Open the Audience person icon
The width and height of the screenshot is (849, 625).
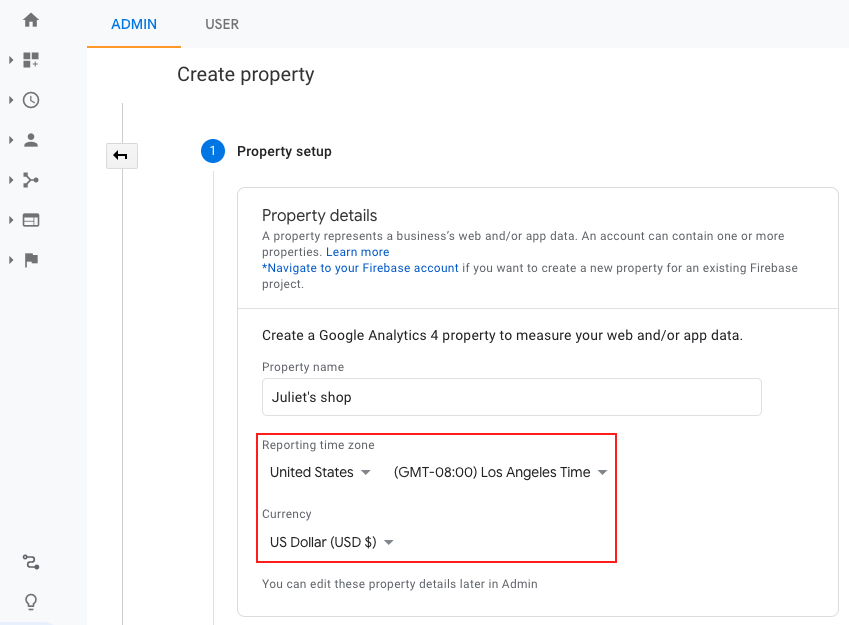tap(31, 140)
